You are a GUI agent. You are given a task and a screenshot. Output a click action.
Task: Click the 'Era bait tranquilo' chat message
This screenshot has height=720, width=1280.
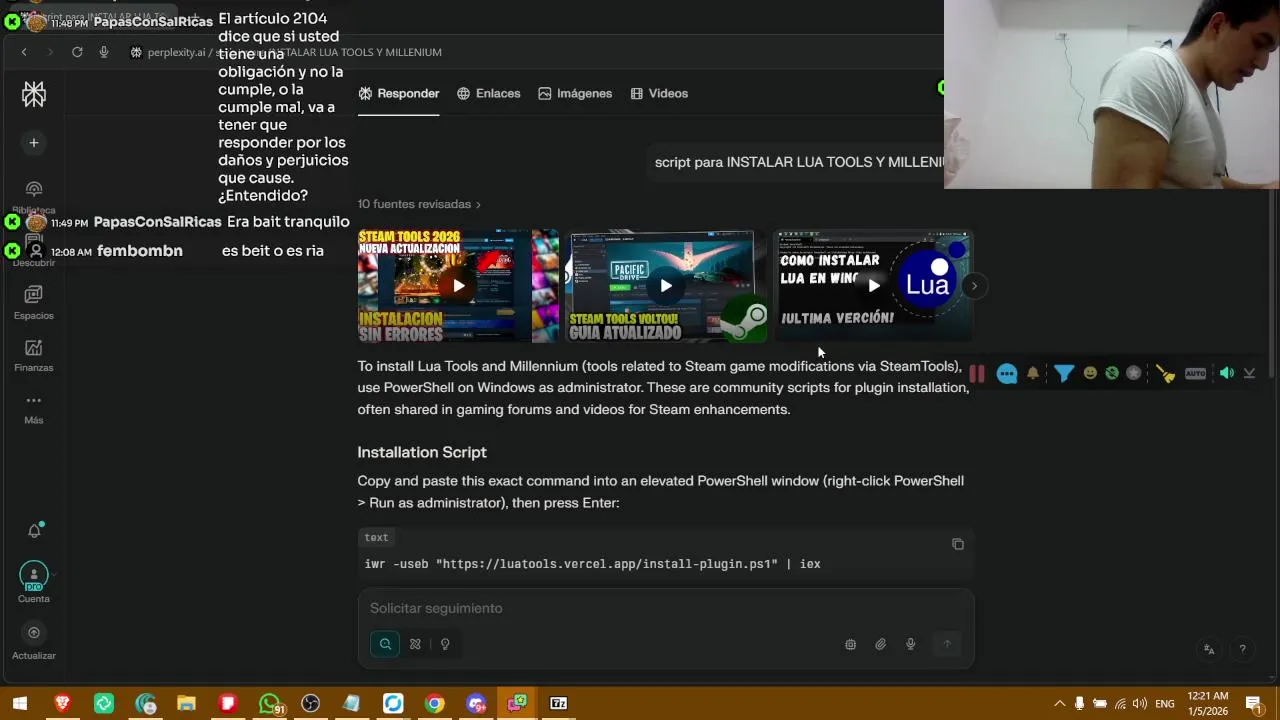coord(288,222)
